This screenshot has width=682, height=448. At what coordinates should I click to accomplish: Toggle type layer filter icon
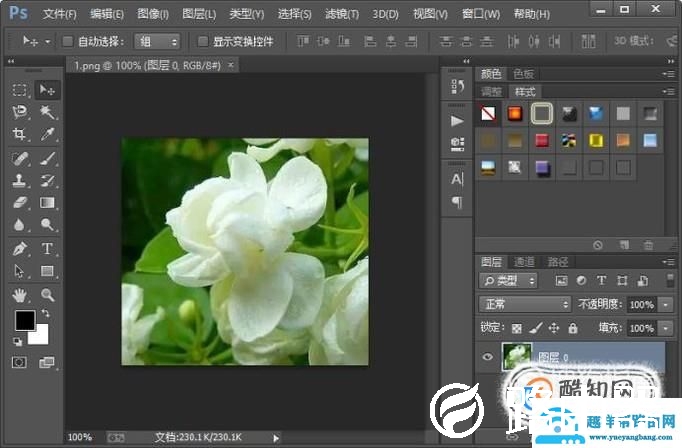pyautogui.click(x=602, y=281)
